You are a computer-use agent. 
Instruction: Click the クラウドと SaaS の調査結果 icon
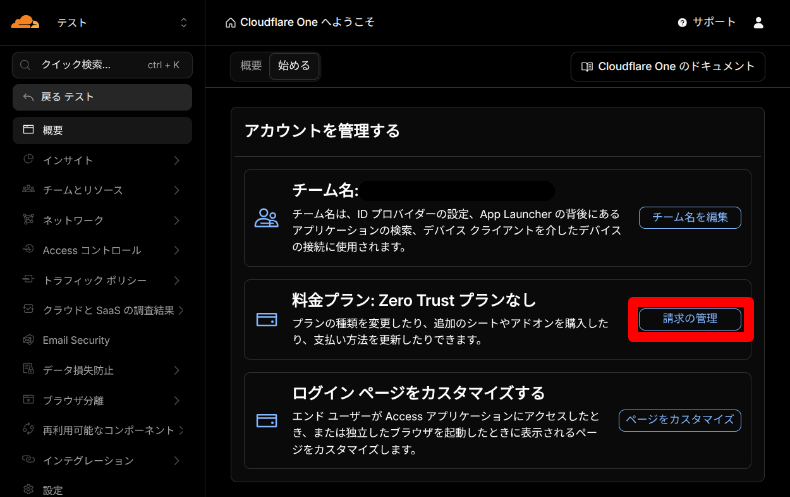(x=28, y=309)
